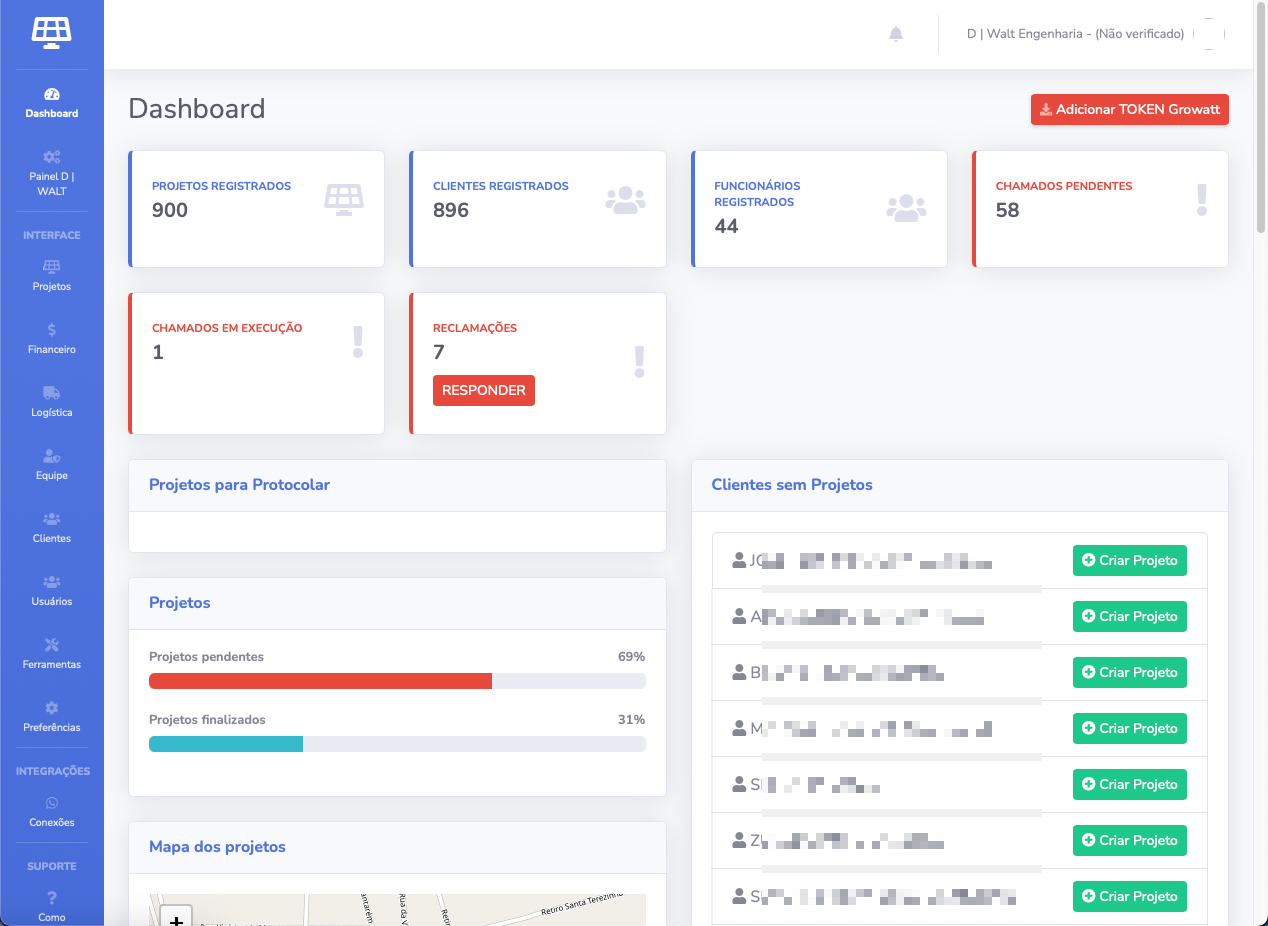Navigate to Clientes section

52,527
